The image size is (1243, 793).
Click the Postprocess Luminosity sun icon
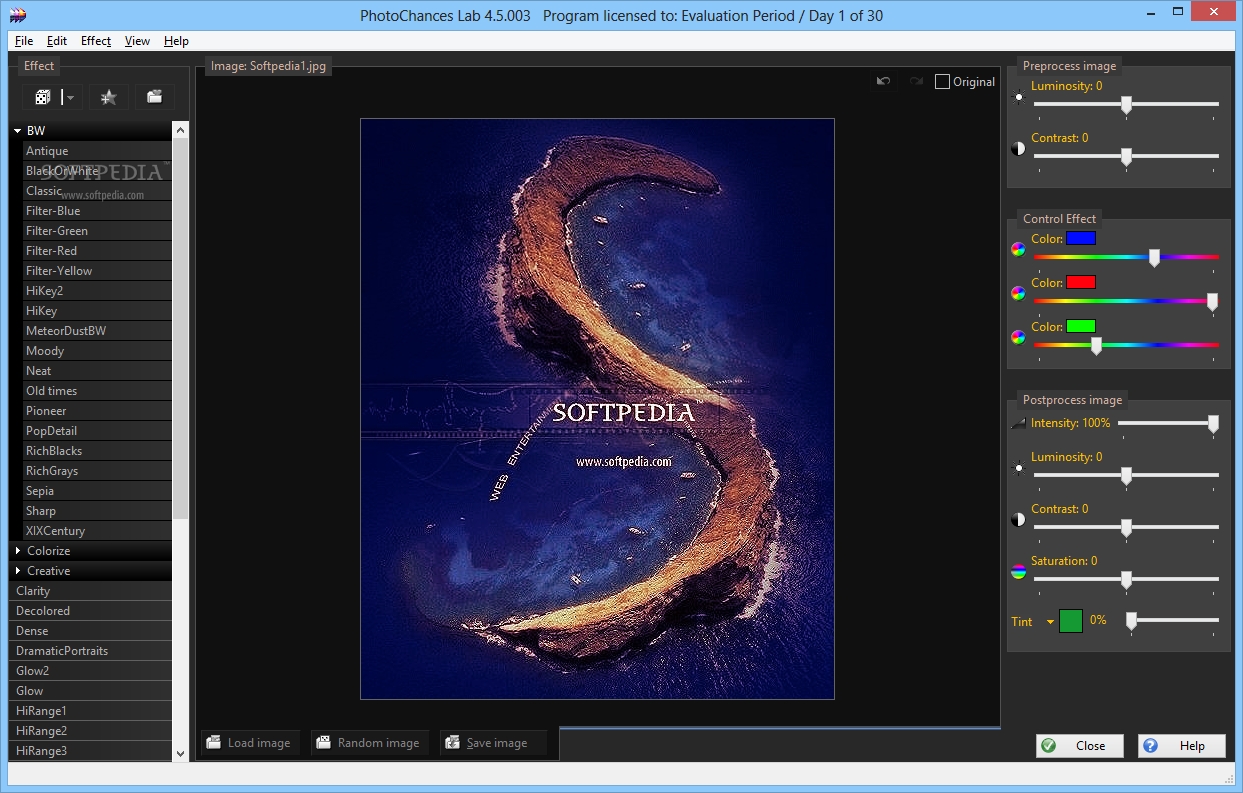1018,467
